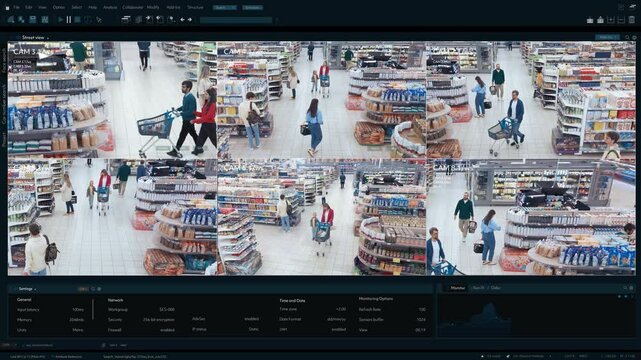The width and height of the screenshot is (641, 360).
Task: Click the save disk icon in toolbar
Action: point(33,19)
